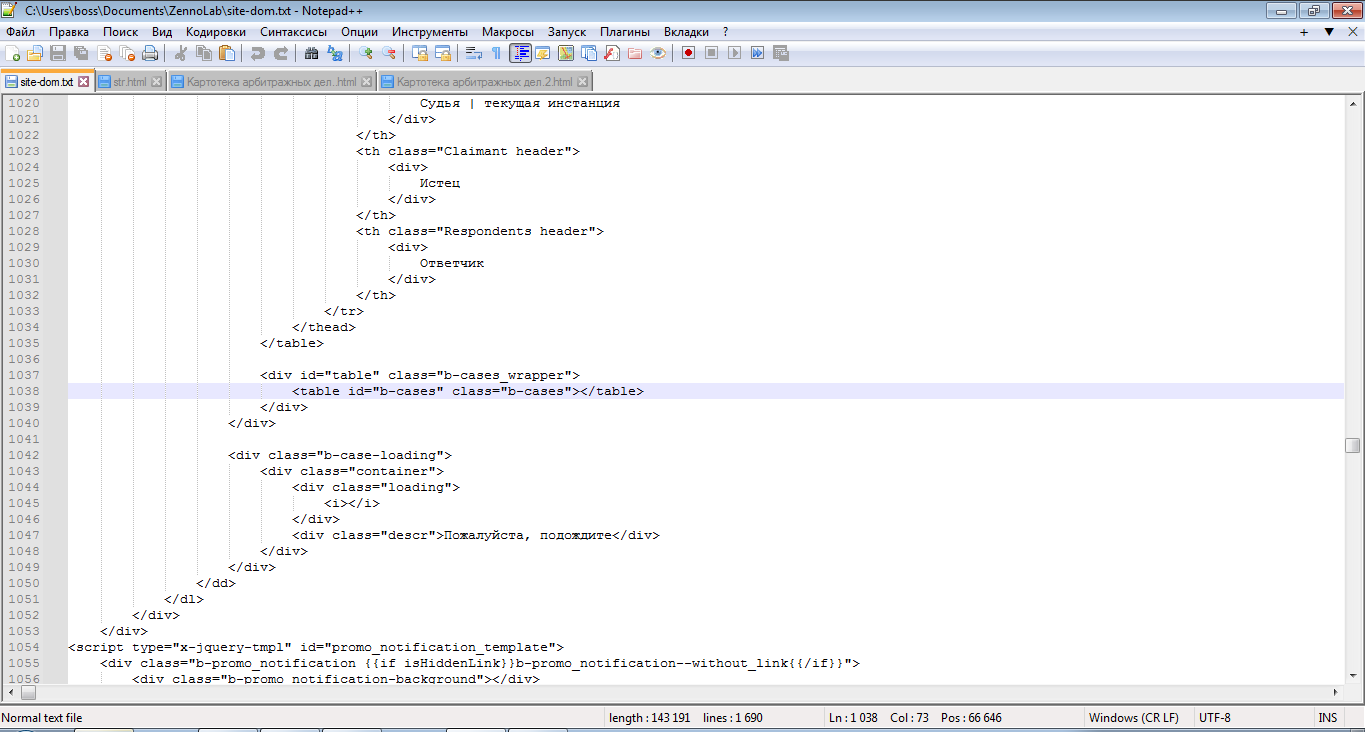Open the Кодировки menu
Screen dimensions: 1365x732
point(216,32)
